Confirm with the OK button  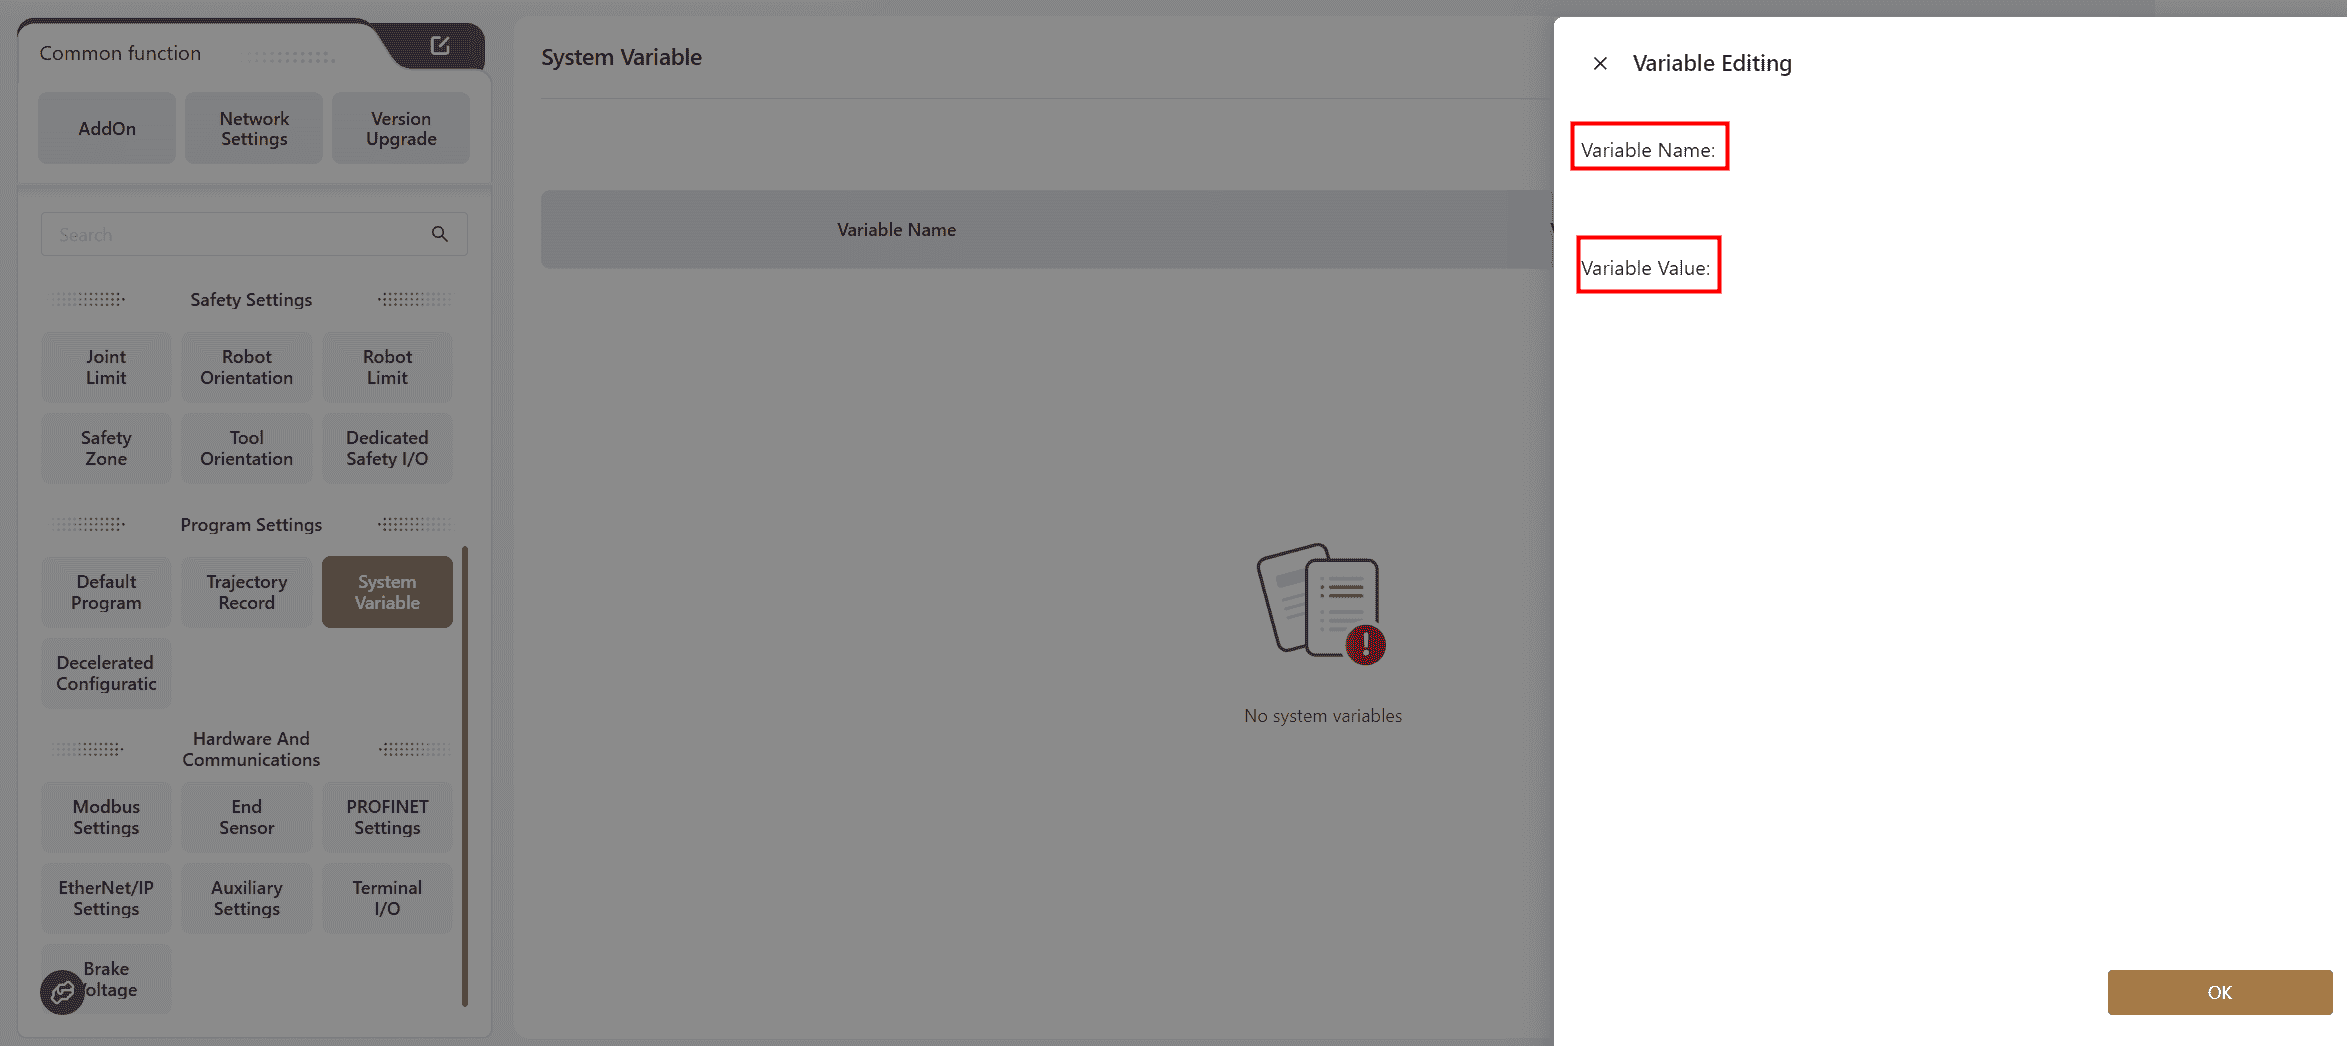tap(2219, 992)
